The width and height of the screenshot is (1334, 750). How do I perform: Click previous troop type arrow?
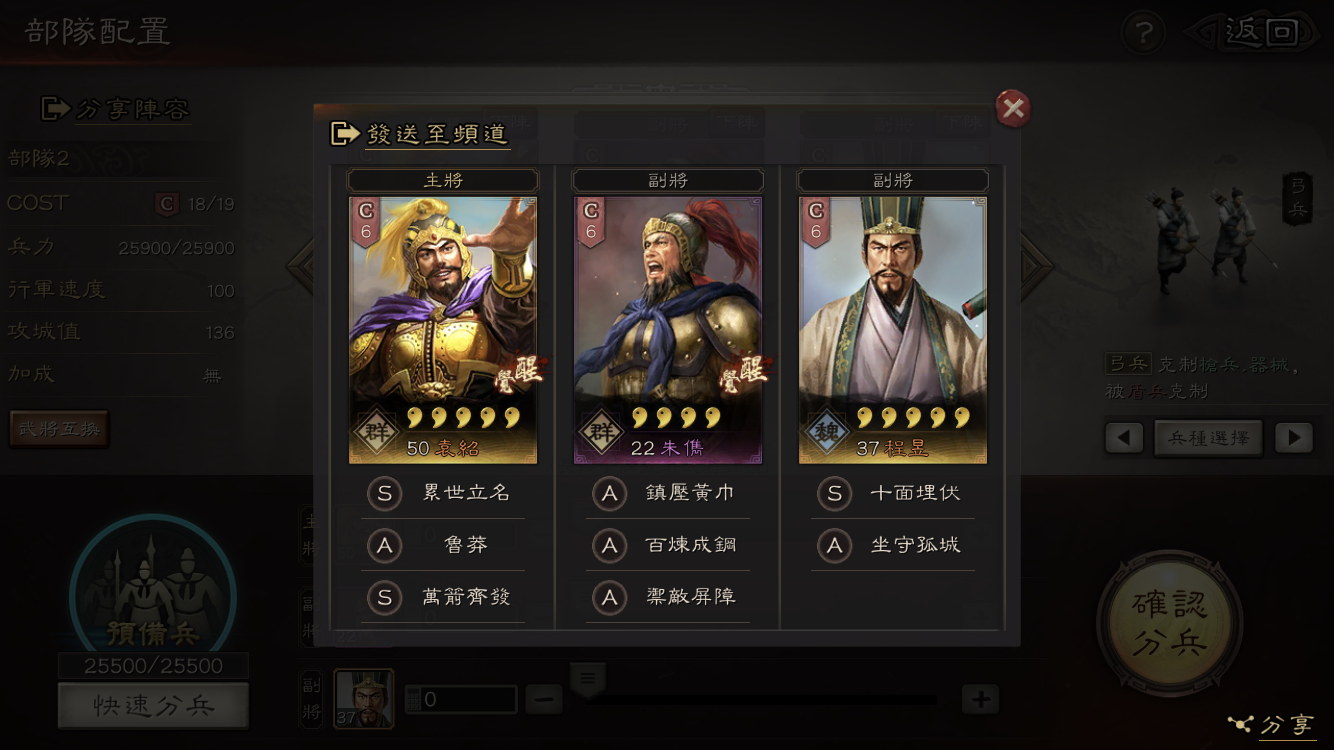(x=1124, y=438)
